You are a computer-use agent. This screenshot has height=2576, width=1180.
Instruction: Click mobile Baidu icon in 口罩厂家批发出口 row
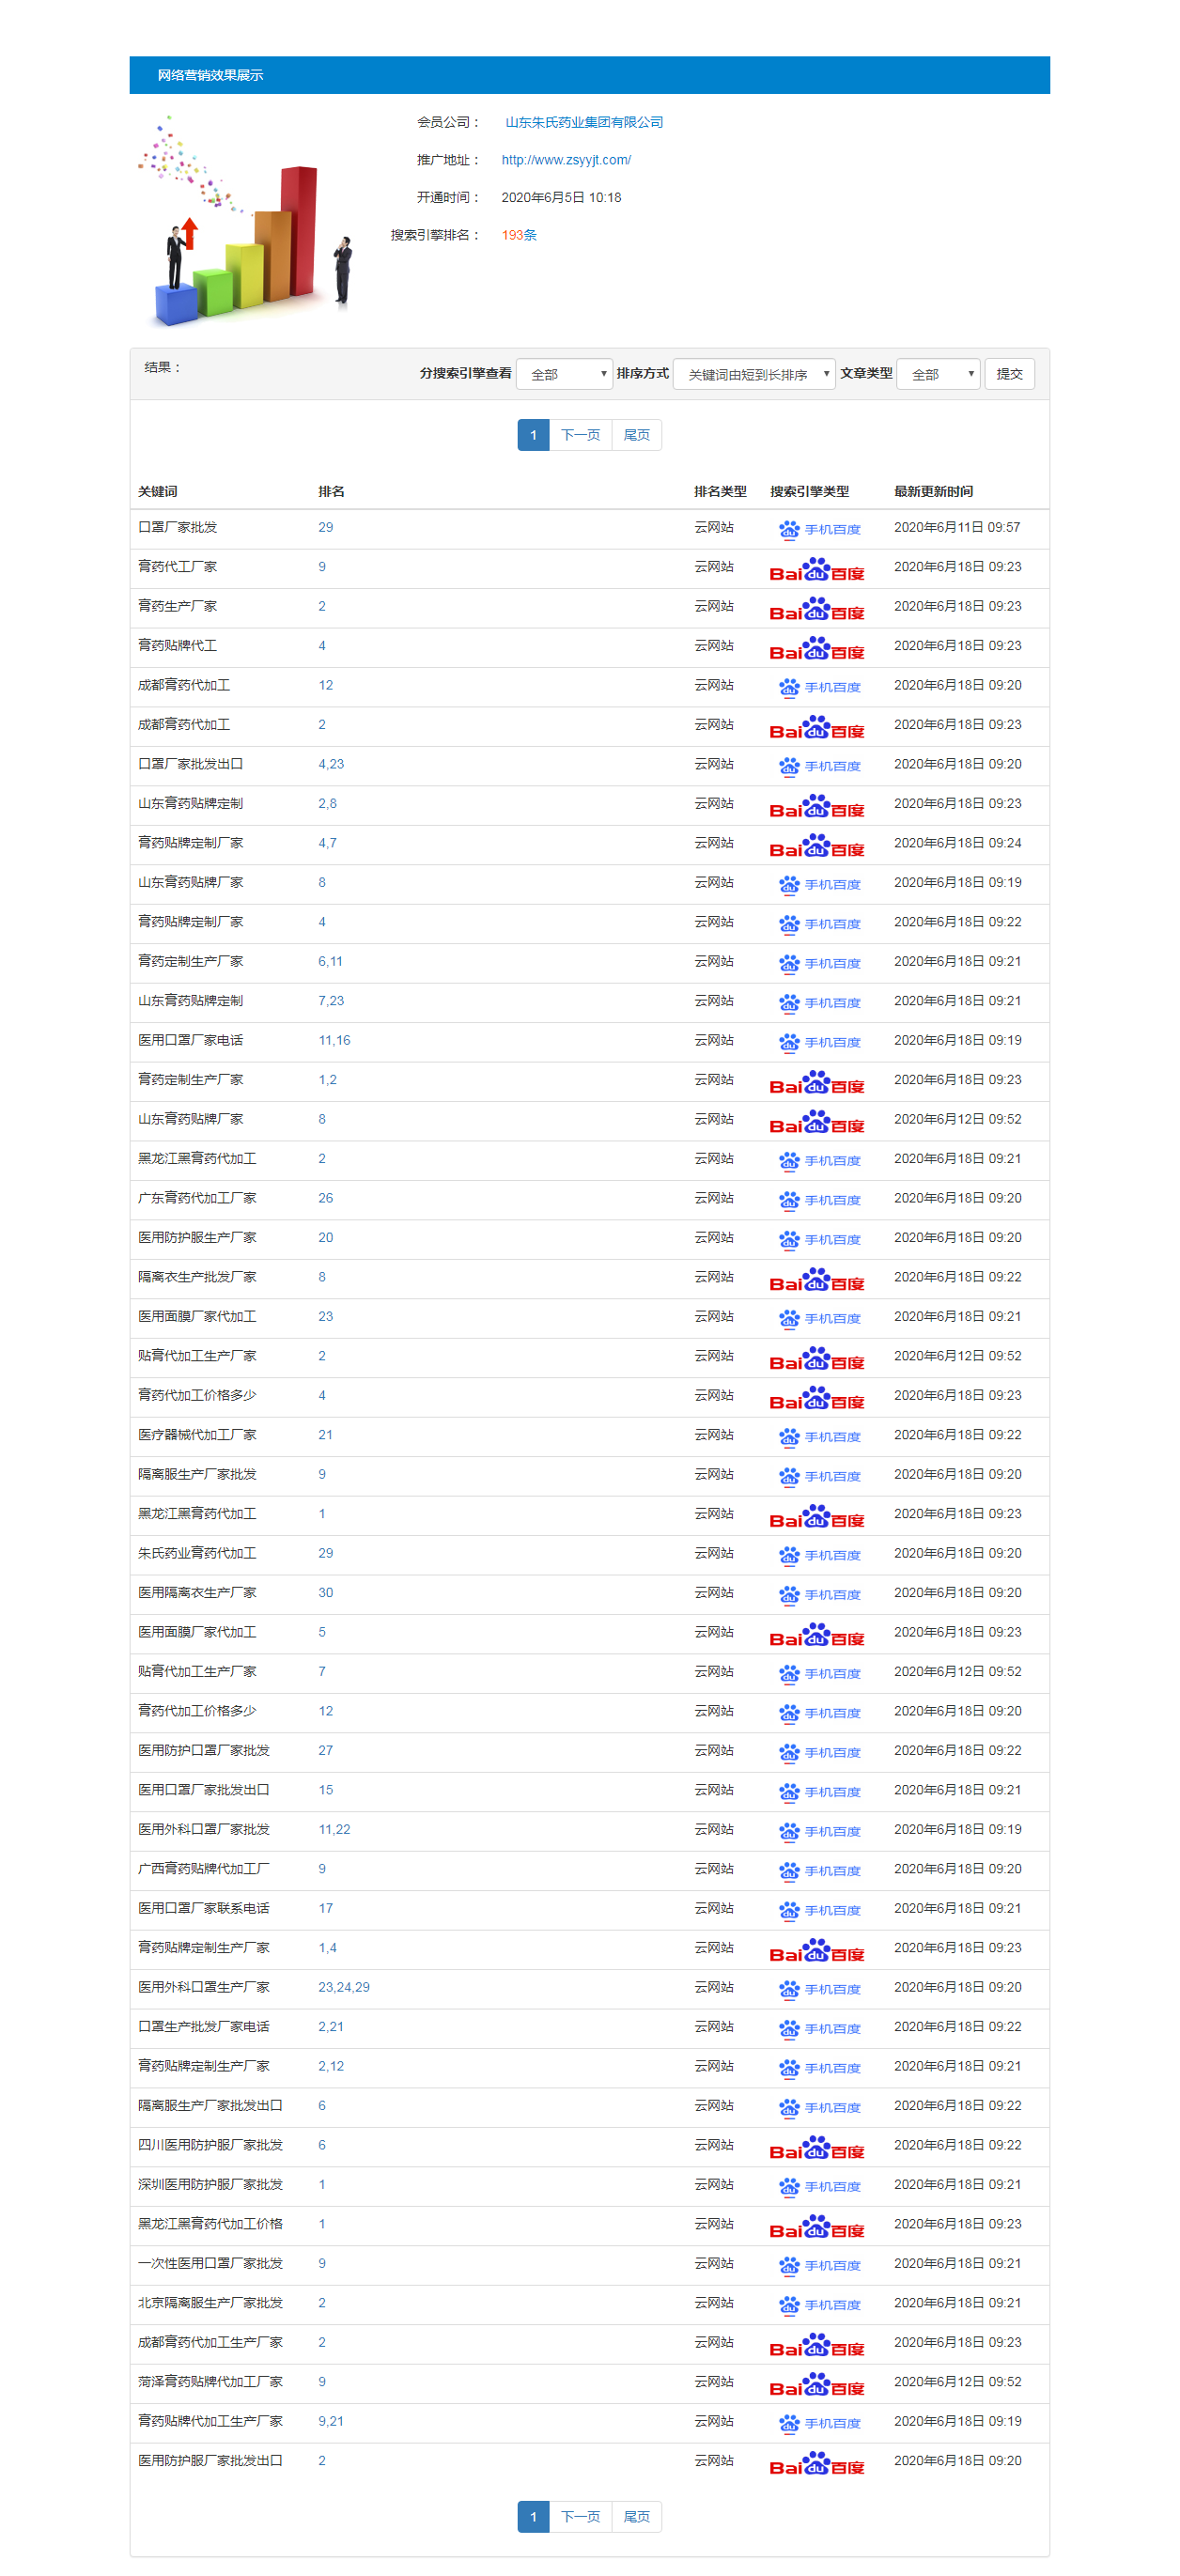click(x=818, y=766)
